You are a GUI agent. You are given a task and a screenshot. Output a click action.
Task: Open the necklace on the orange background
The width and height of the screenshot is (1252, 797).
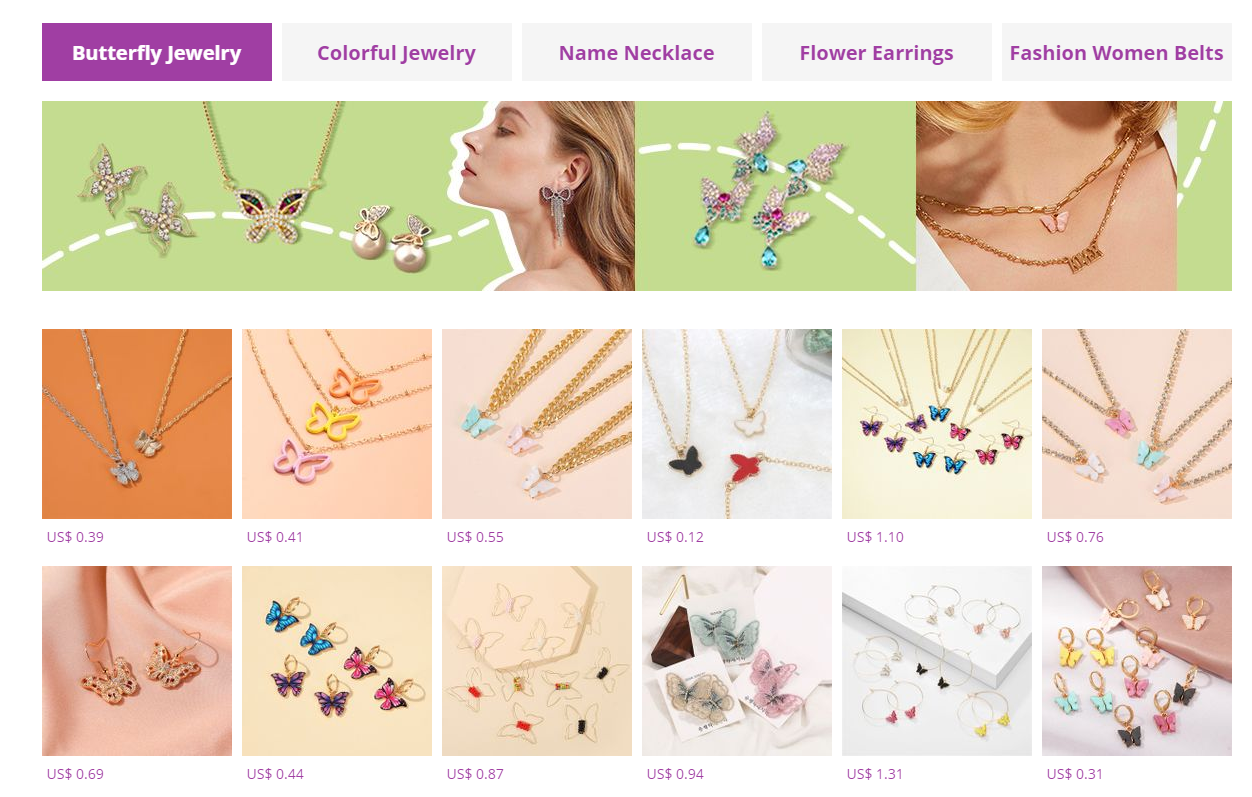pyautogui.click(x=137, y=424)
